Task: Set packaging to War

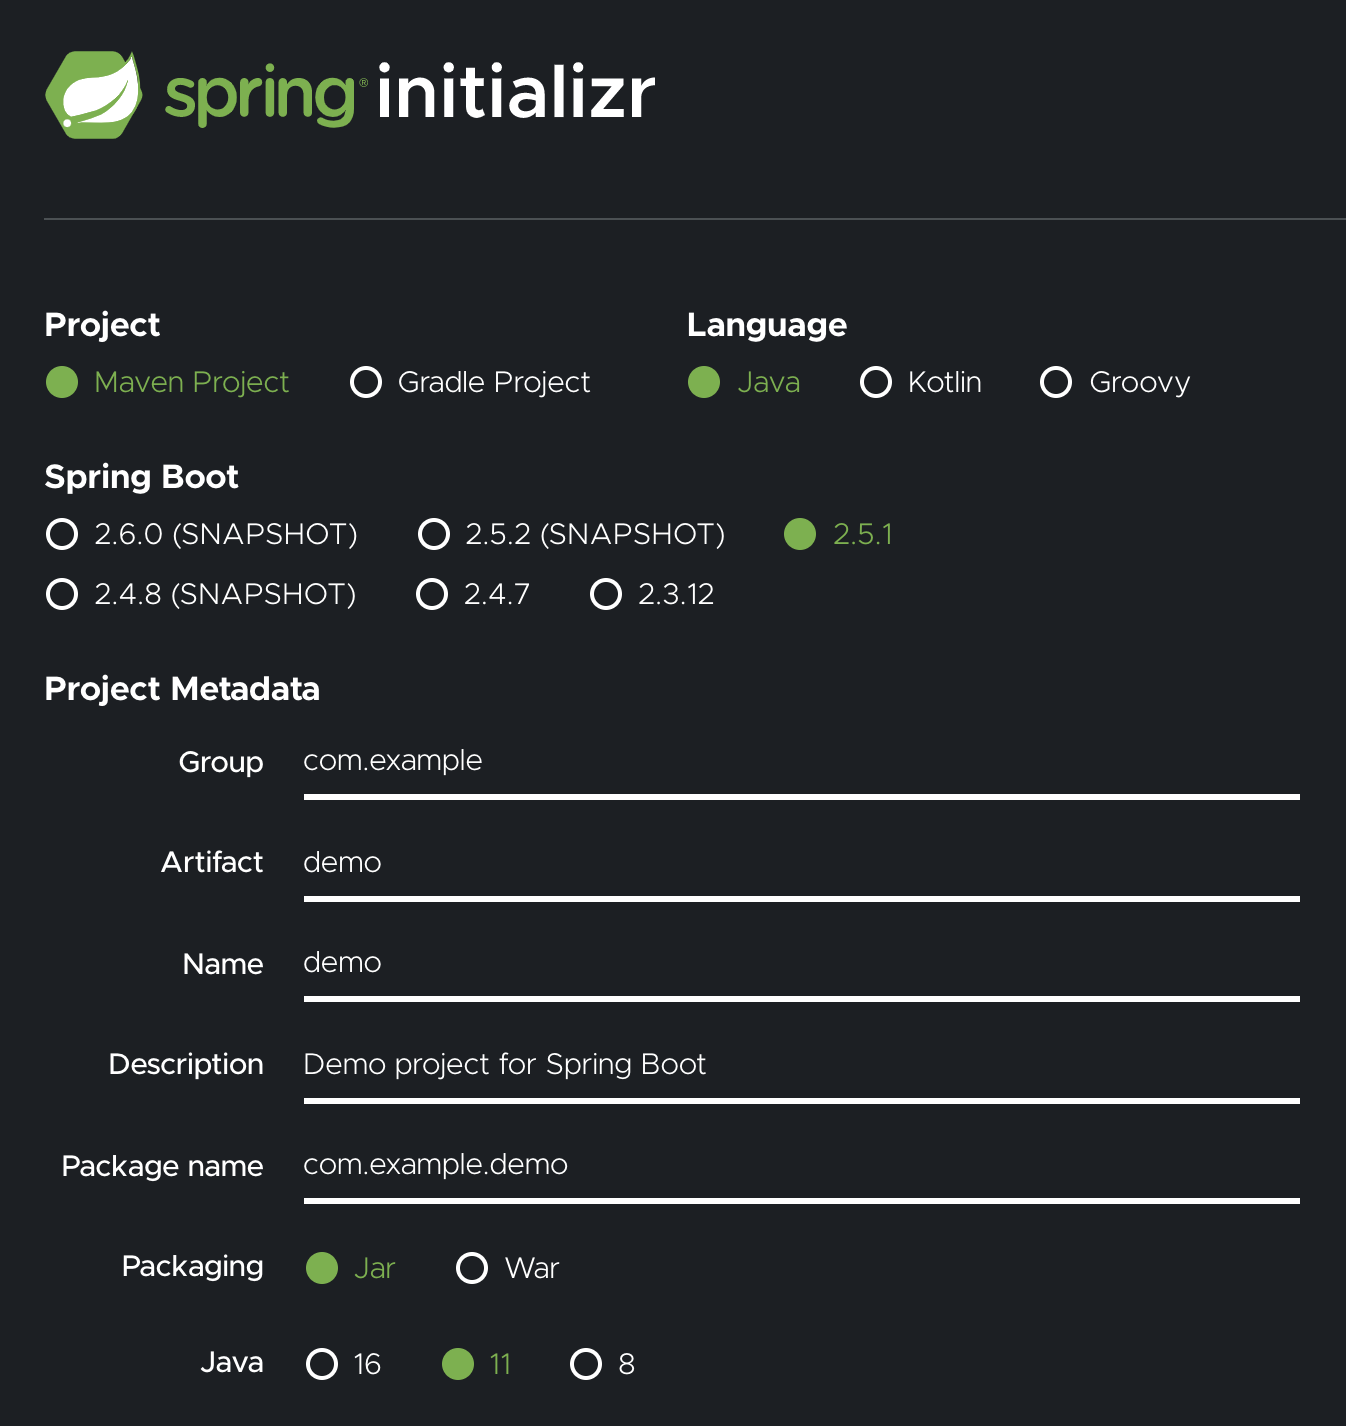Action: click(472, 1268)
